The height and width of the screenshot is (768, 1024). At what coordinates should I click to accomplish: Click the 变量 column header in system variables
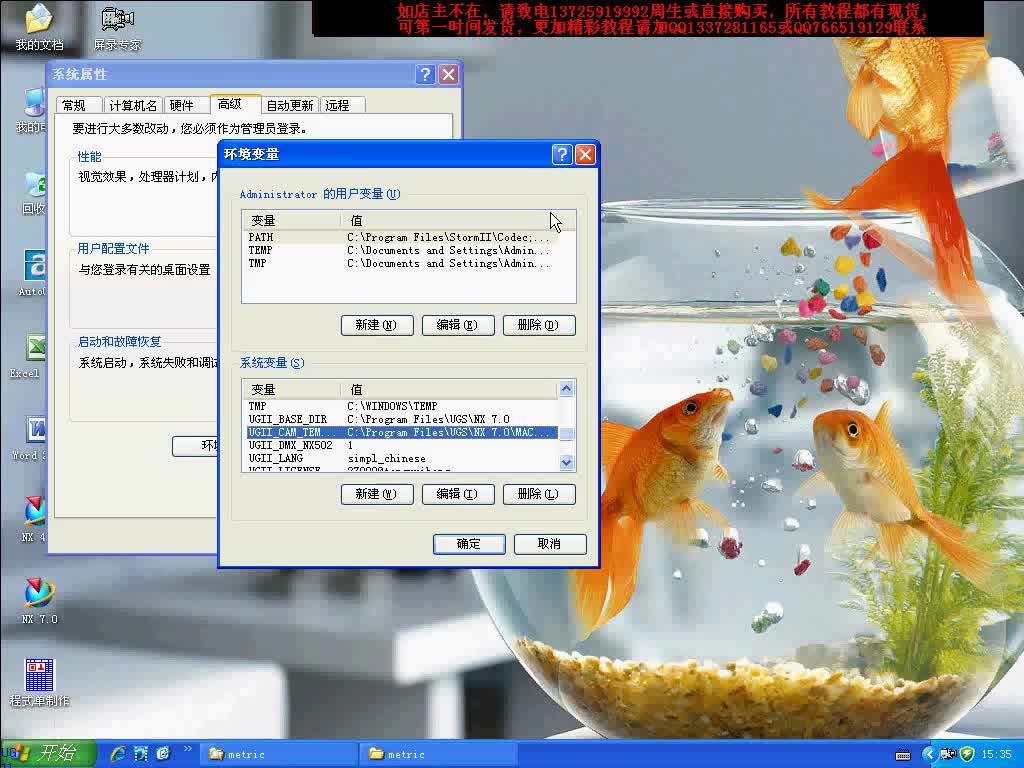[x=292, y=390]
